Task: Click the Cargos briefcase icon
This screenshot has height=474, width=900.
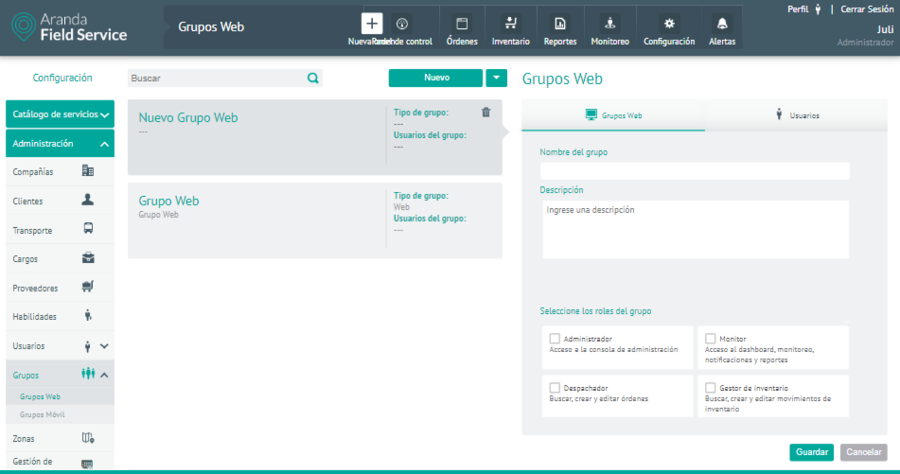Action: coord(88,258)
